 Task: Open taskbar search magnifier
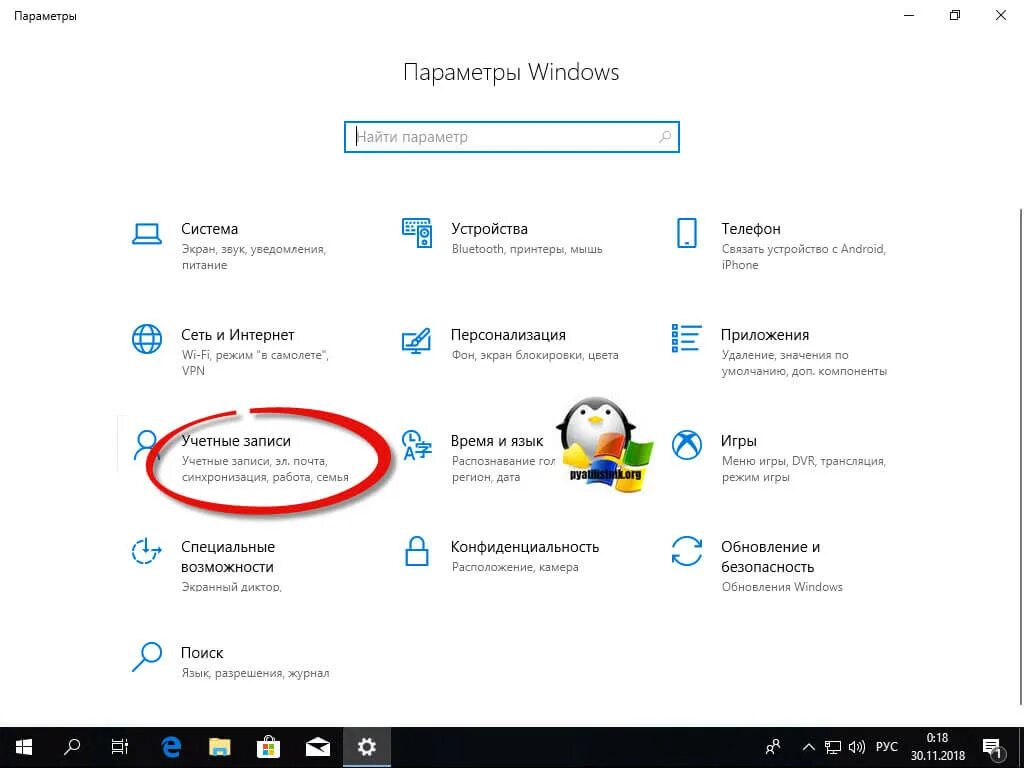click(x=72, y=747)
